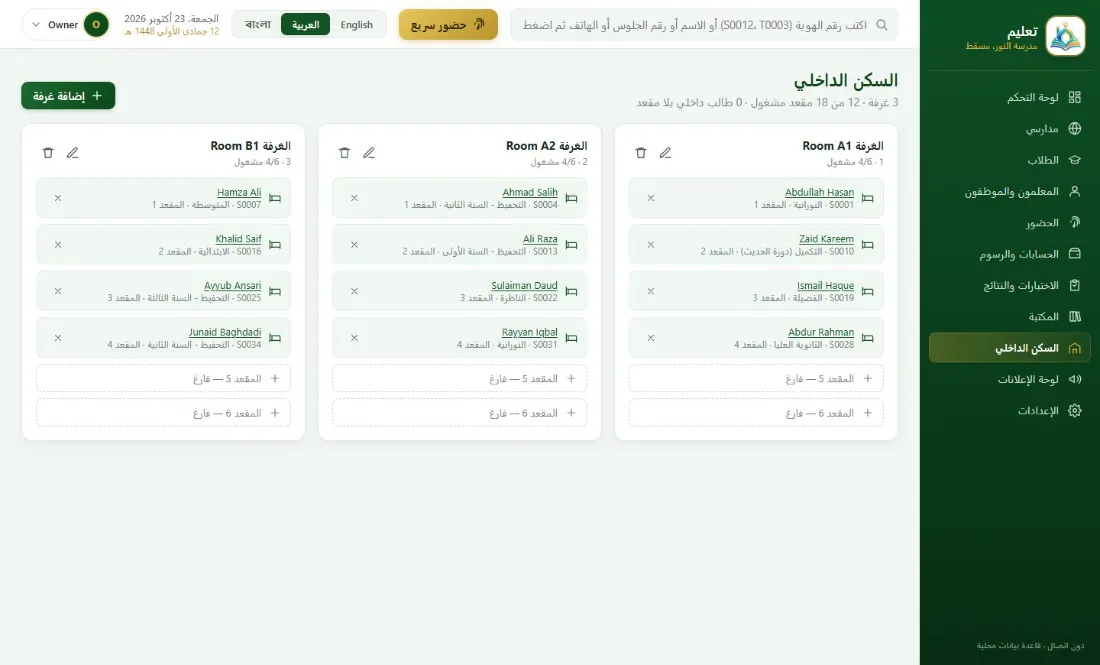
Task: Edit Room B1 with the pencil icon
Action: [x=72, y=152]
